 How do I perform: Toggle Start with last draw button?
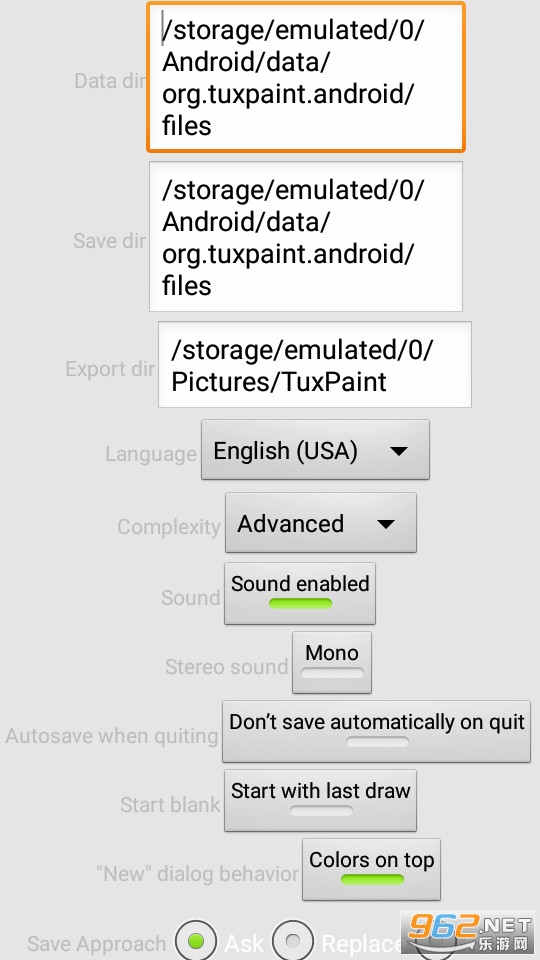coord(320,800)
